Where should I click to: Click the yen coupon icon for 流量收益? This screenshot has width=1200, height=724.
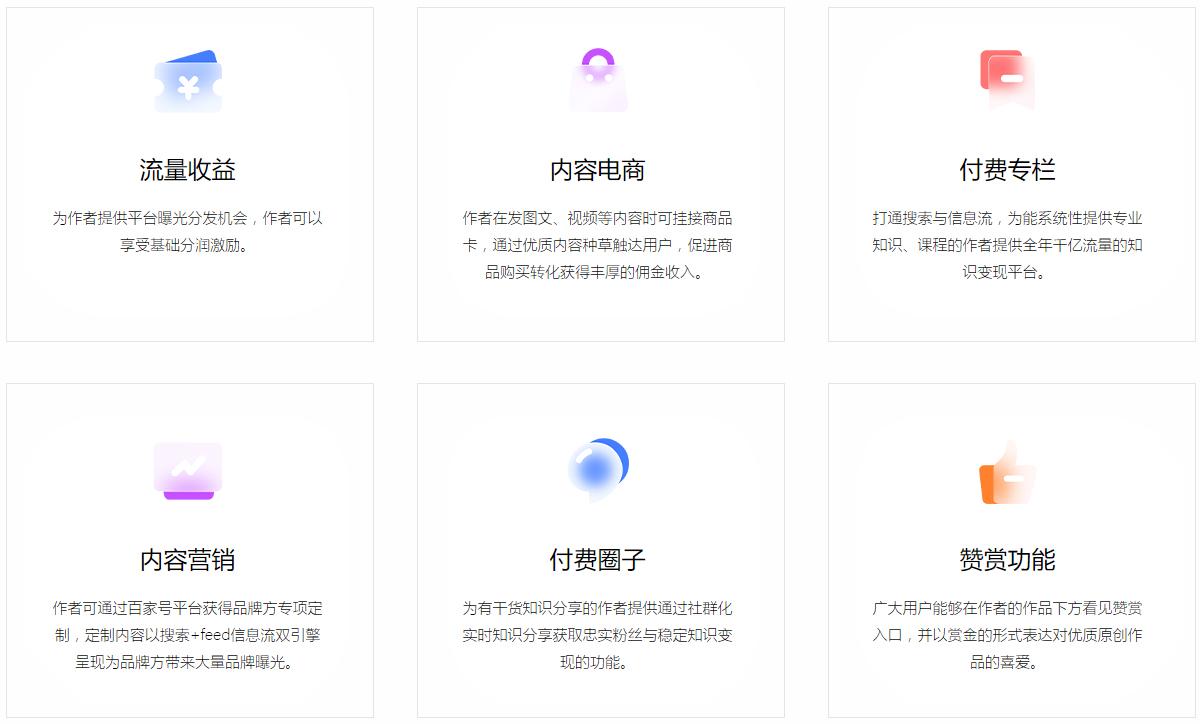pos(188,82)
